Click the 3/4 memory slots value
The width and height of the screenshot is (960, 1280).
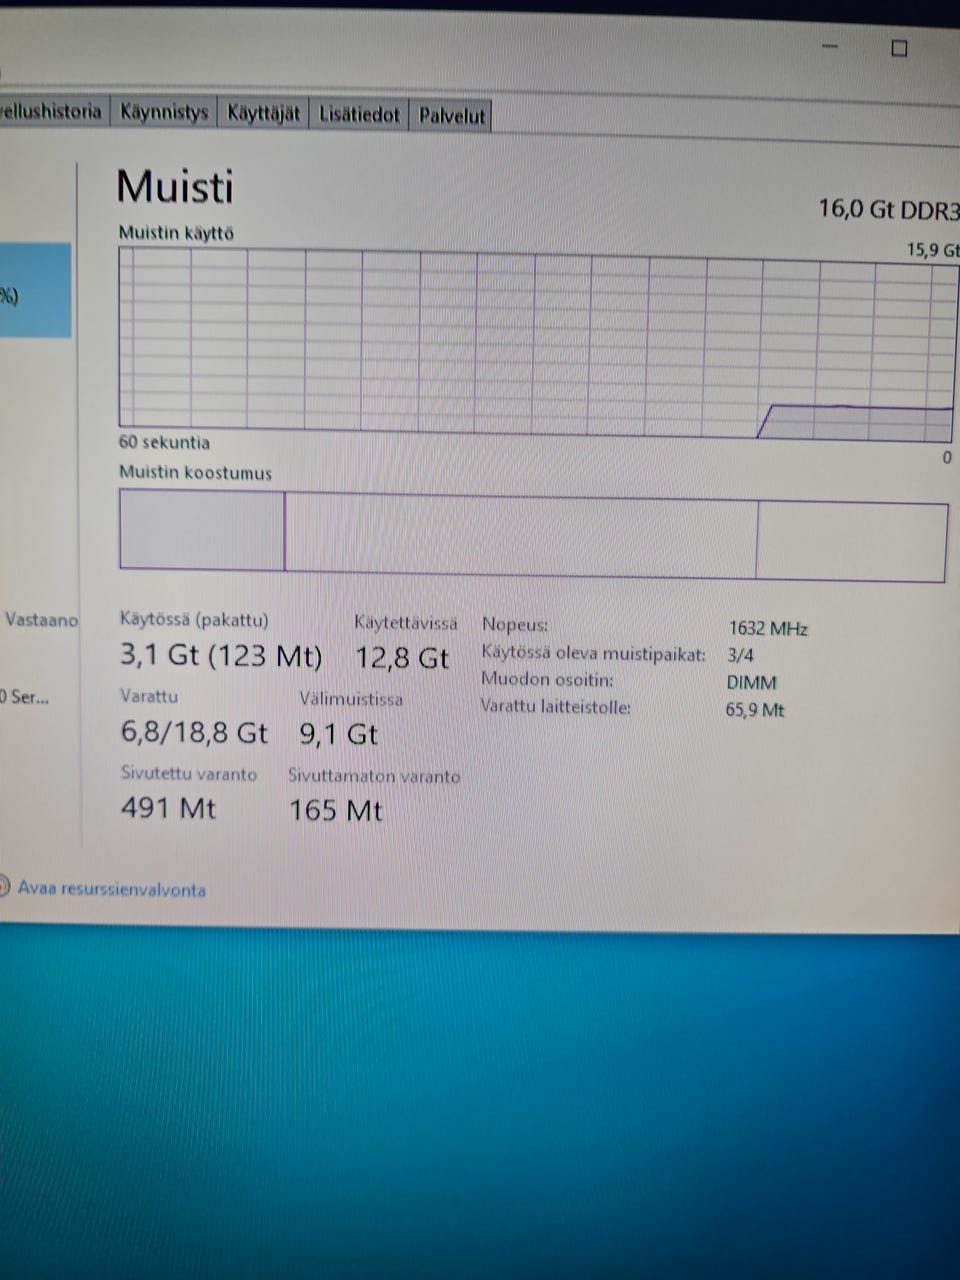click(741, 656)
